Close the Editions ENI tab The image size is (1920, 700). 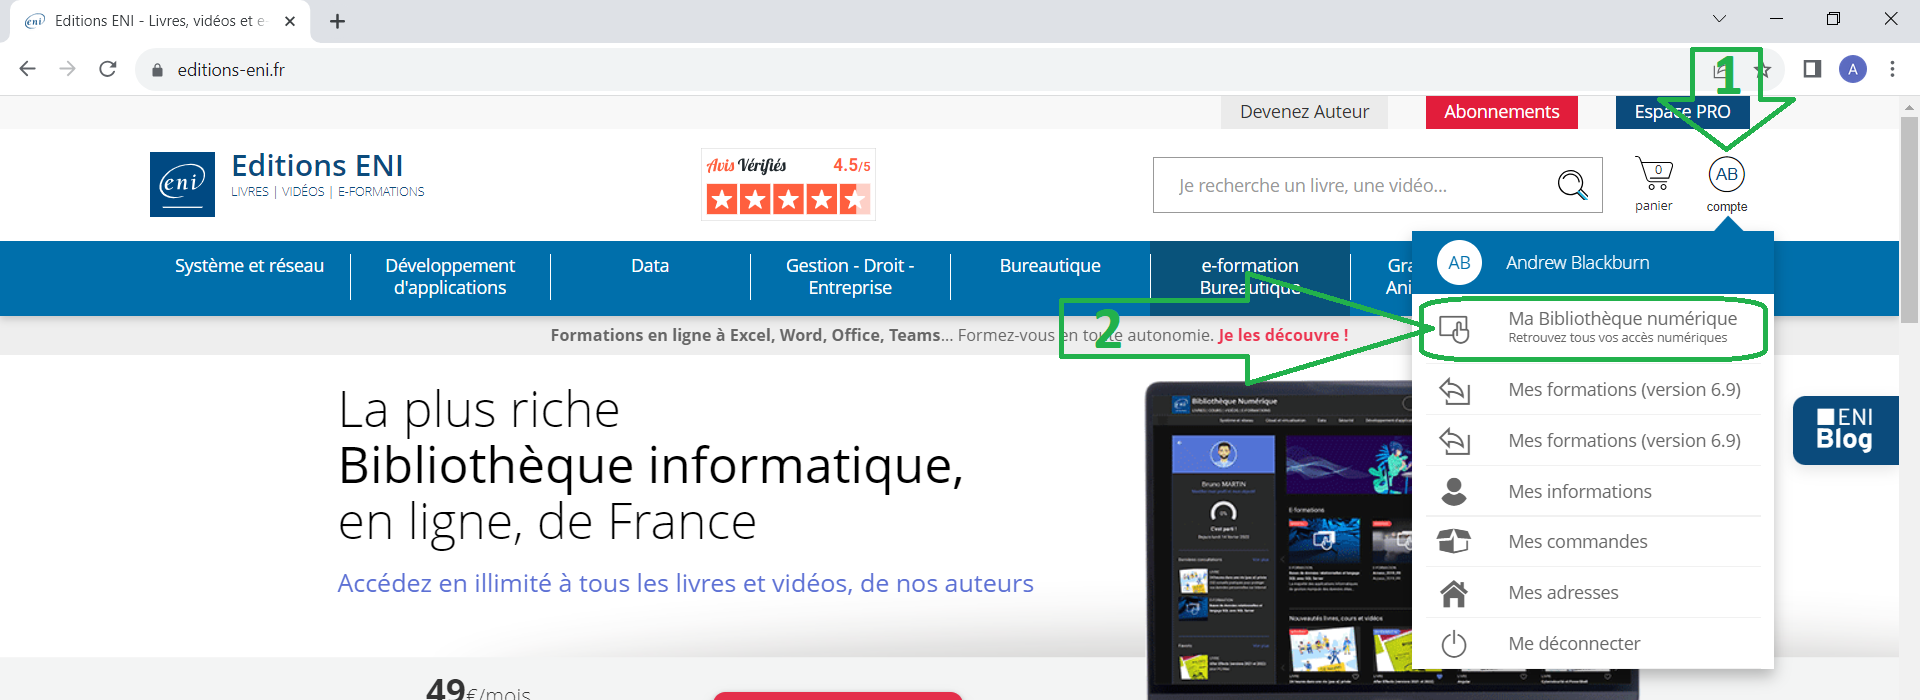[x=290, y=21]
